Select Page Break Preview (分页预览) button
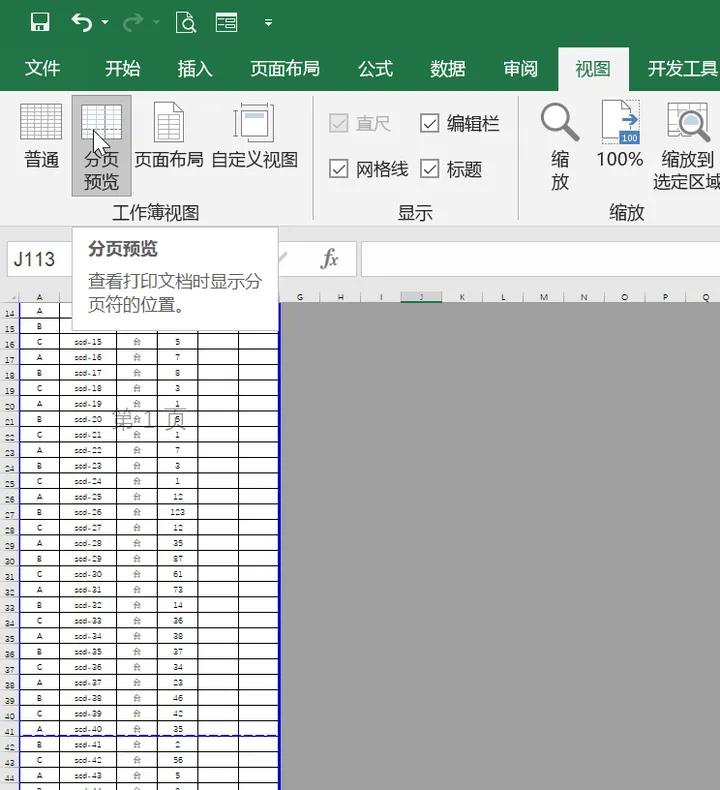Viewport: 720px width, 790px height. (101, 145)
